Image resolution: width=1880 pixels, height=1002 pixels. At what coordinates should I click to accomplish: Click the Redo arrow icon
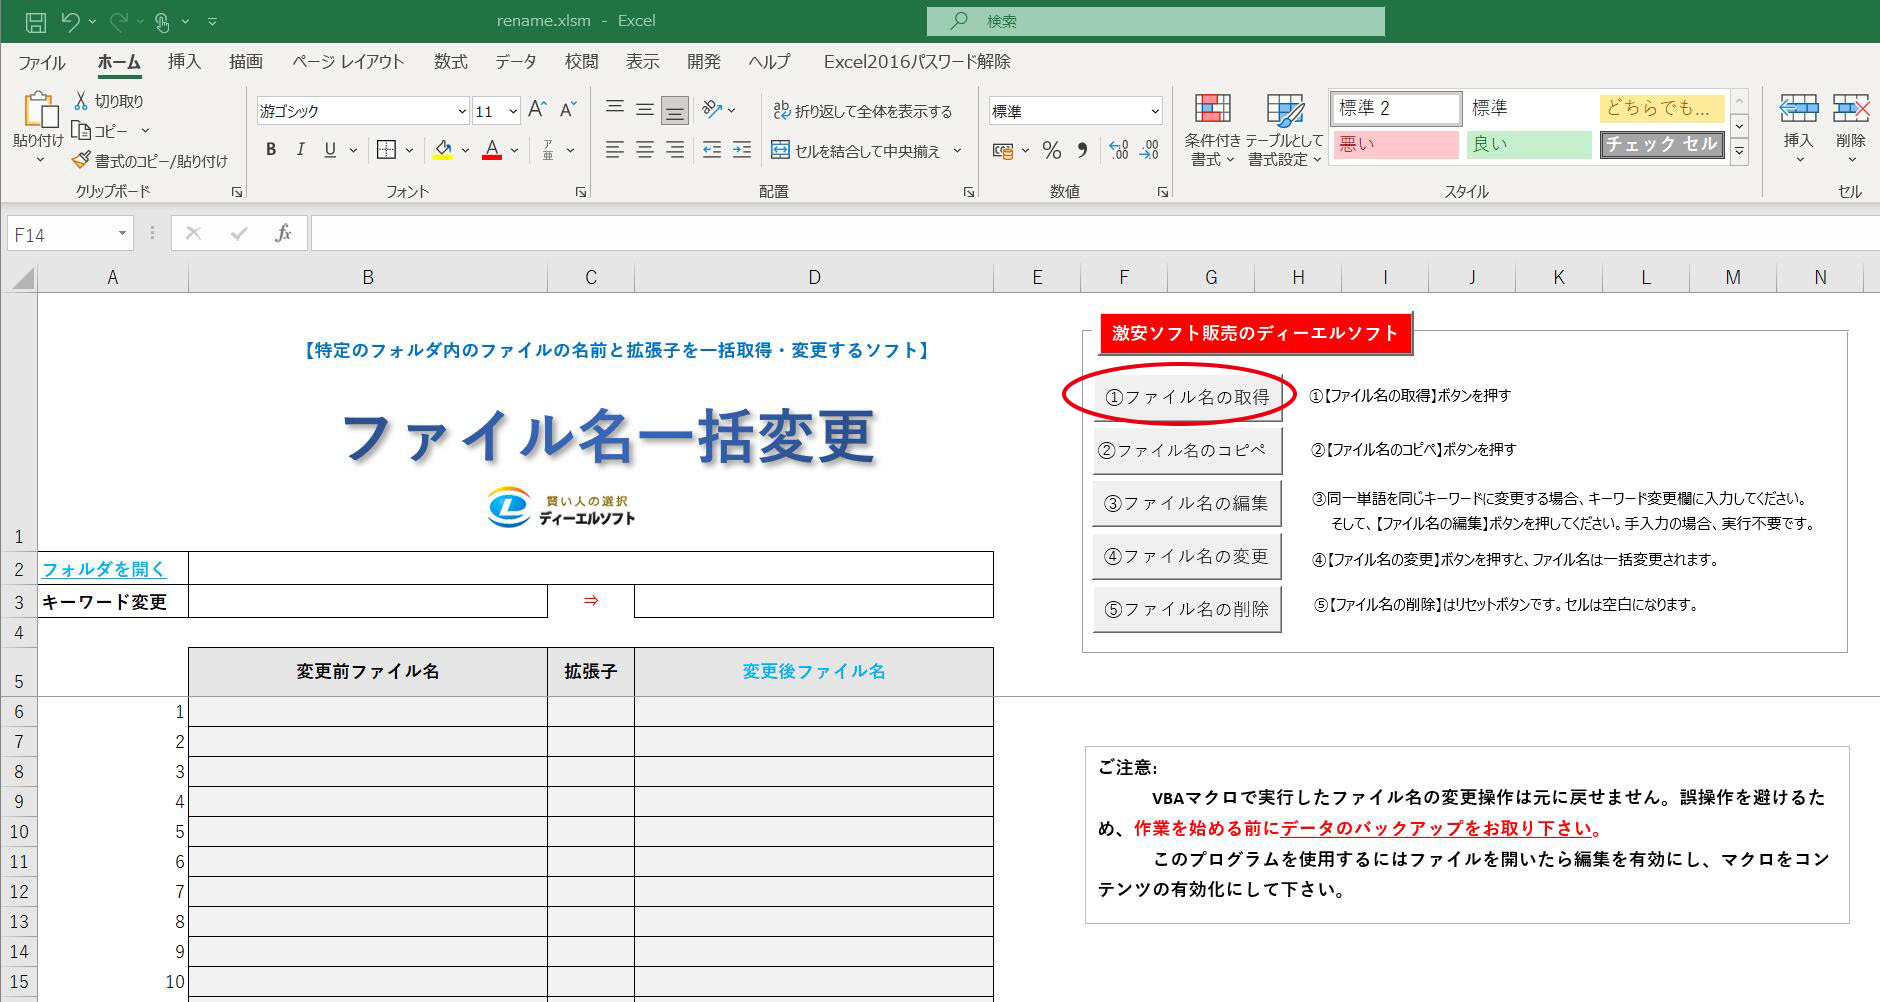118,21
